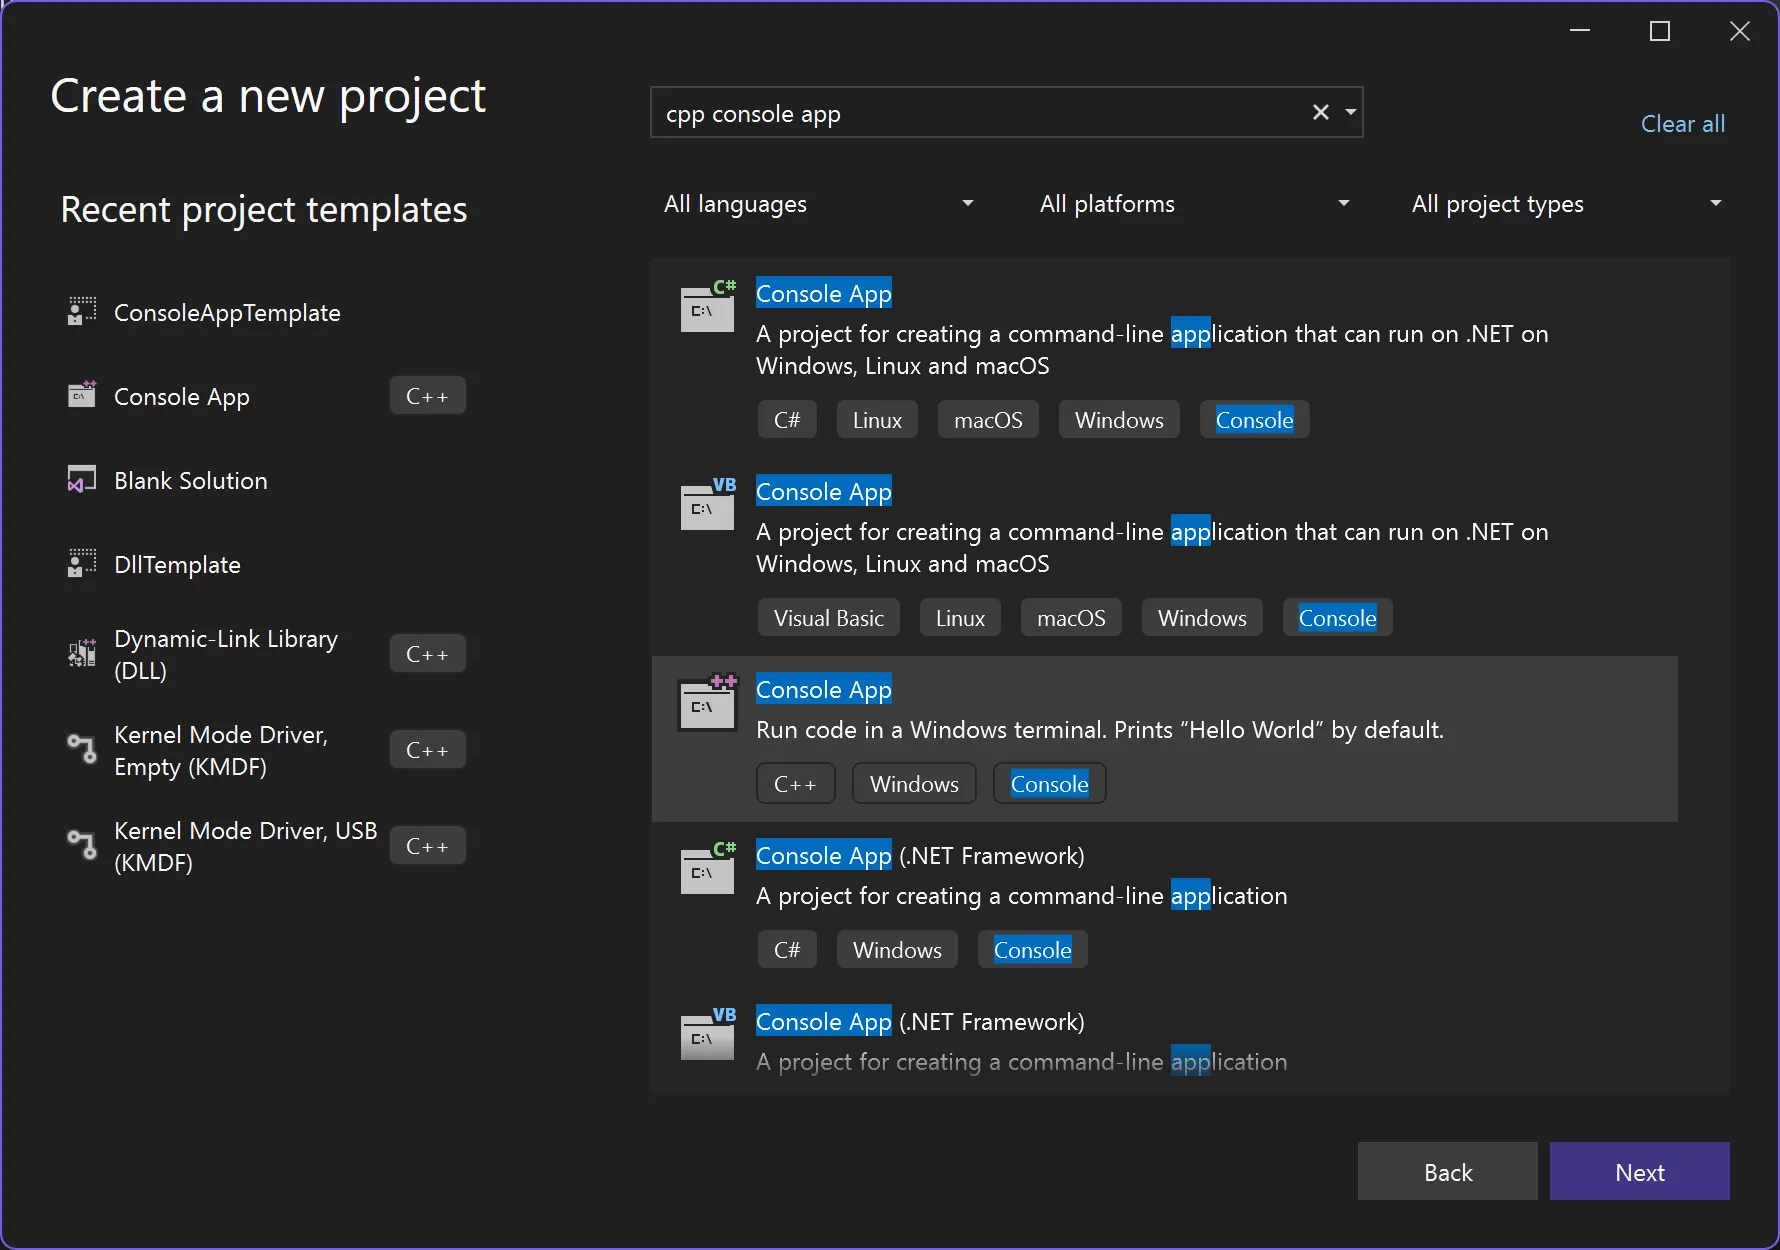Open the search history dropdown arrow
The height and width of the screenshot is (1250, 1780).
pos(1350,112)
